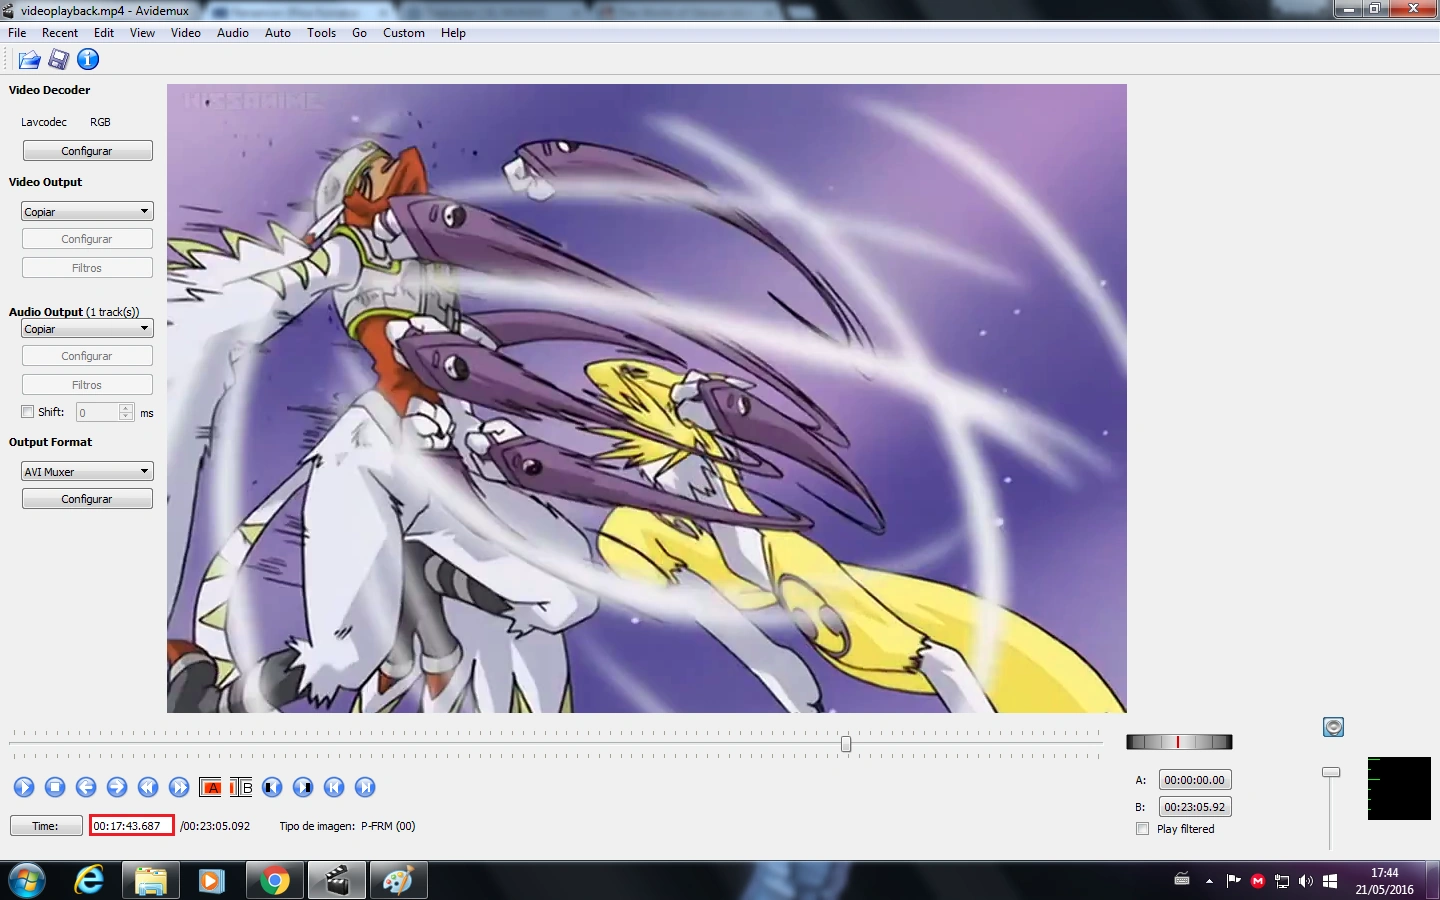
Task: Click the current time field 00:17:43.687
Action: click(131, 826)
